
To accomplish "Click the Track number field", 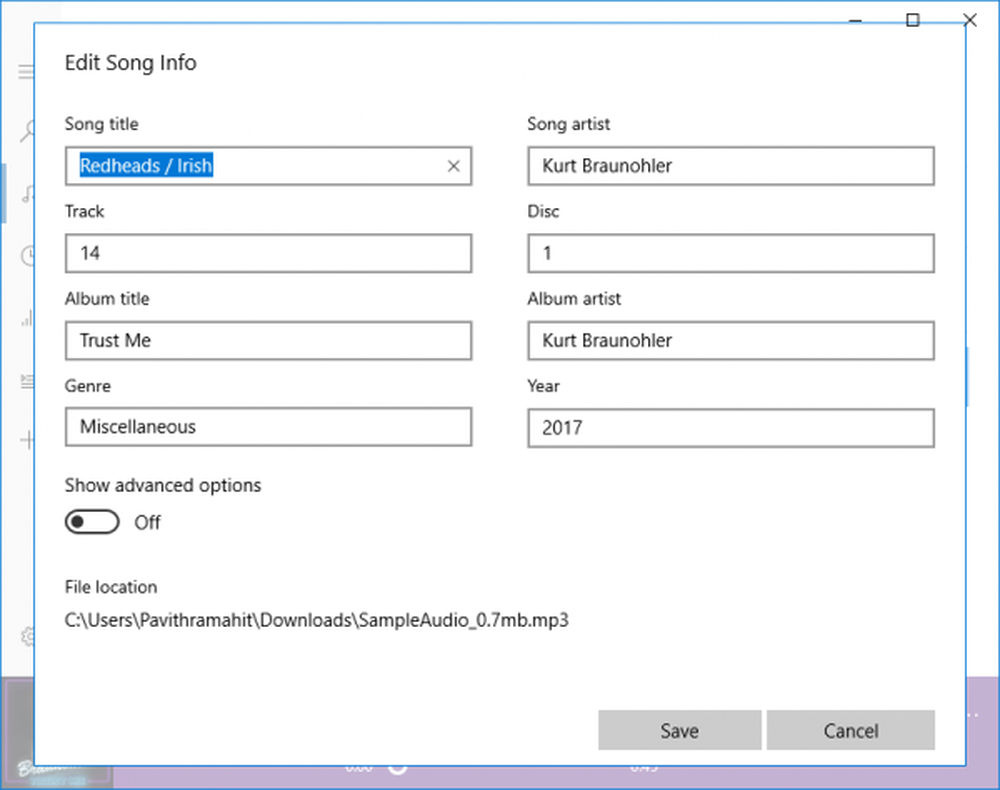I will point(268,254).
